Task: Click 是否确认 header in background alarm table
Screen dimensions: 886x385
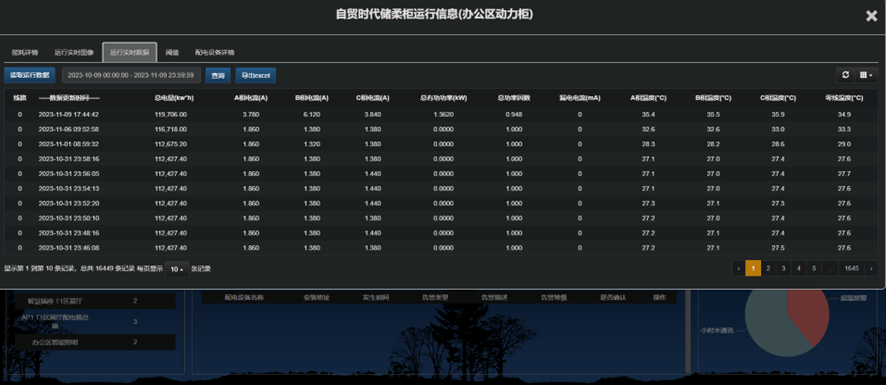Action: (x=613, y=297)
